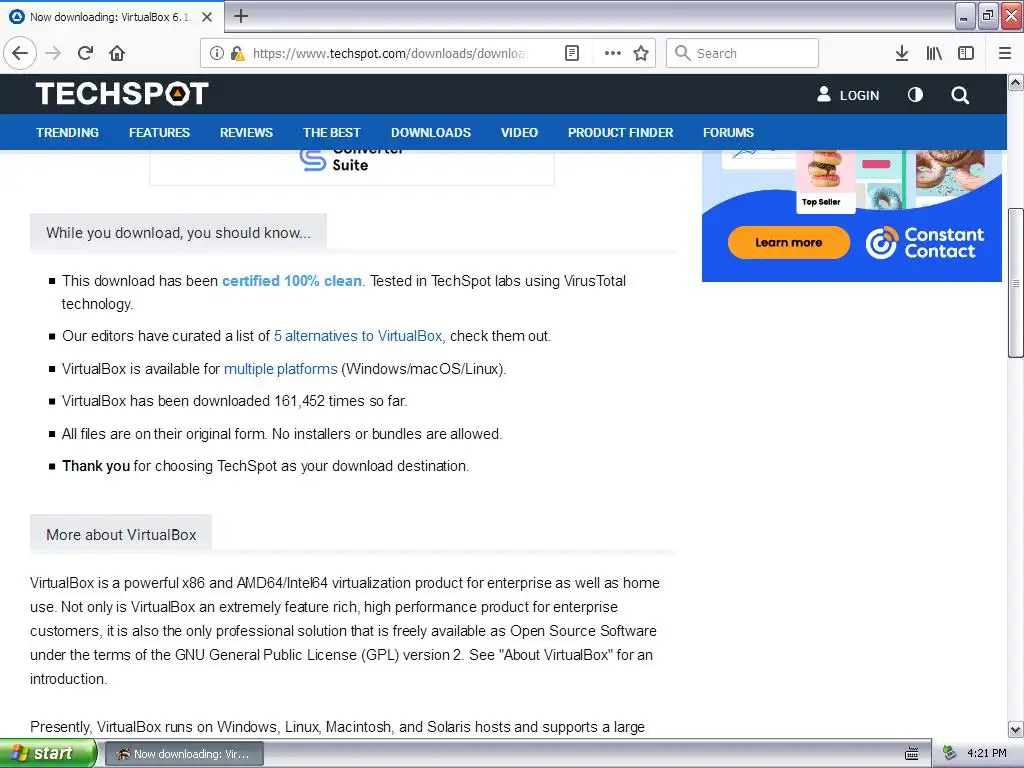Image resolution: width=1024 pixels, height=768 pixels.
Task: Open a new browser tab
Action: point(240,16)
